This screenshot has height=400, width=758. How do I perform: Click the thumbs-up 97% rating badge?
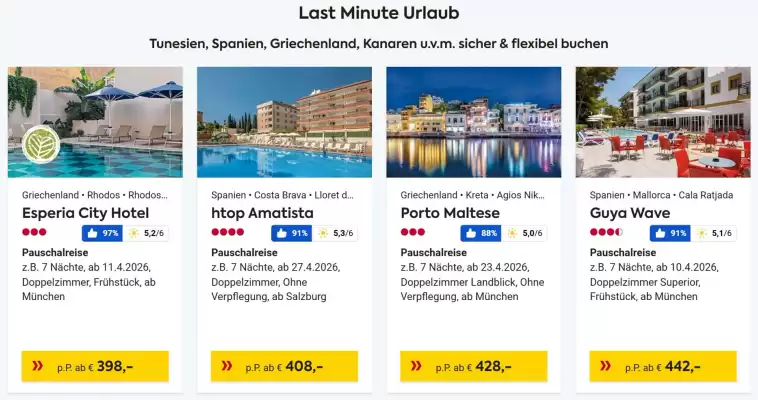101,233
